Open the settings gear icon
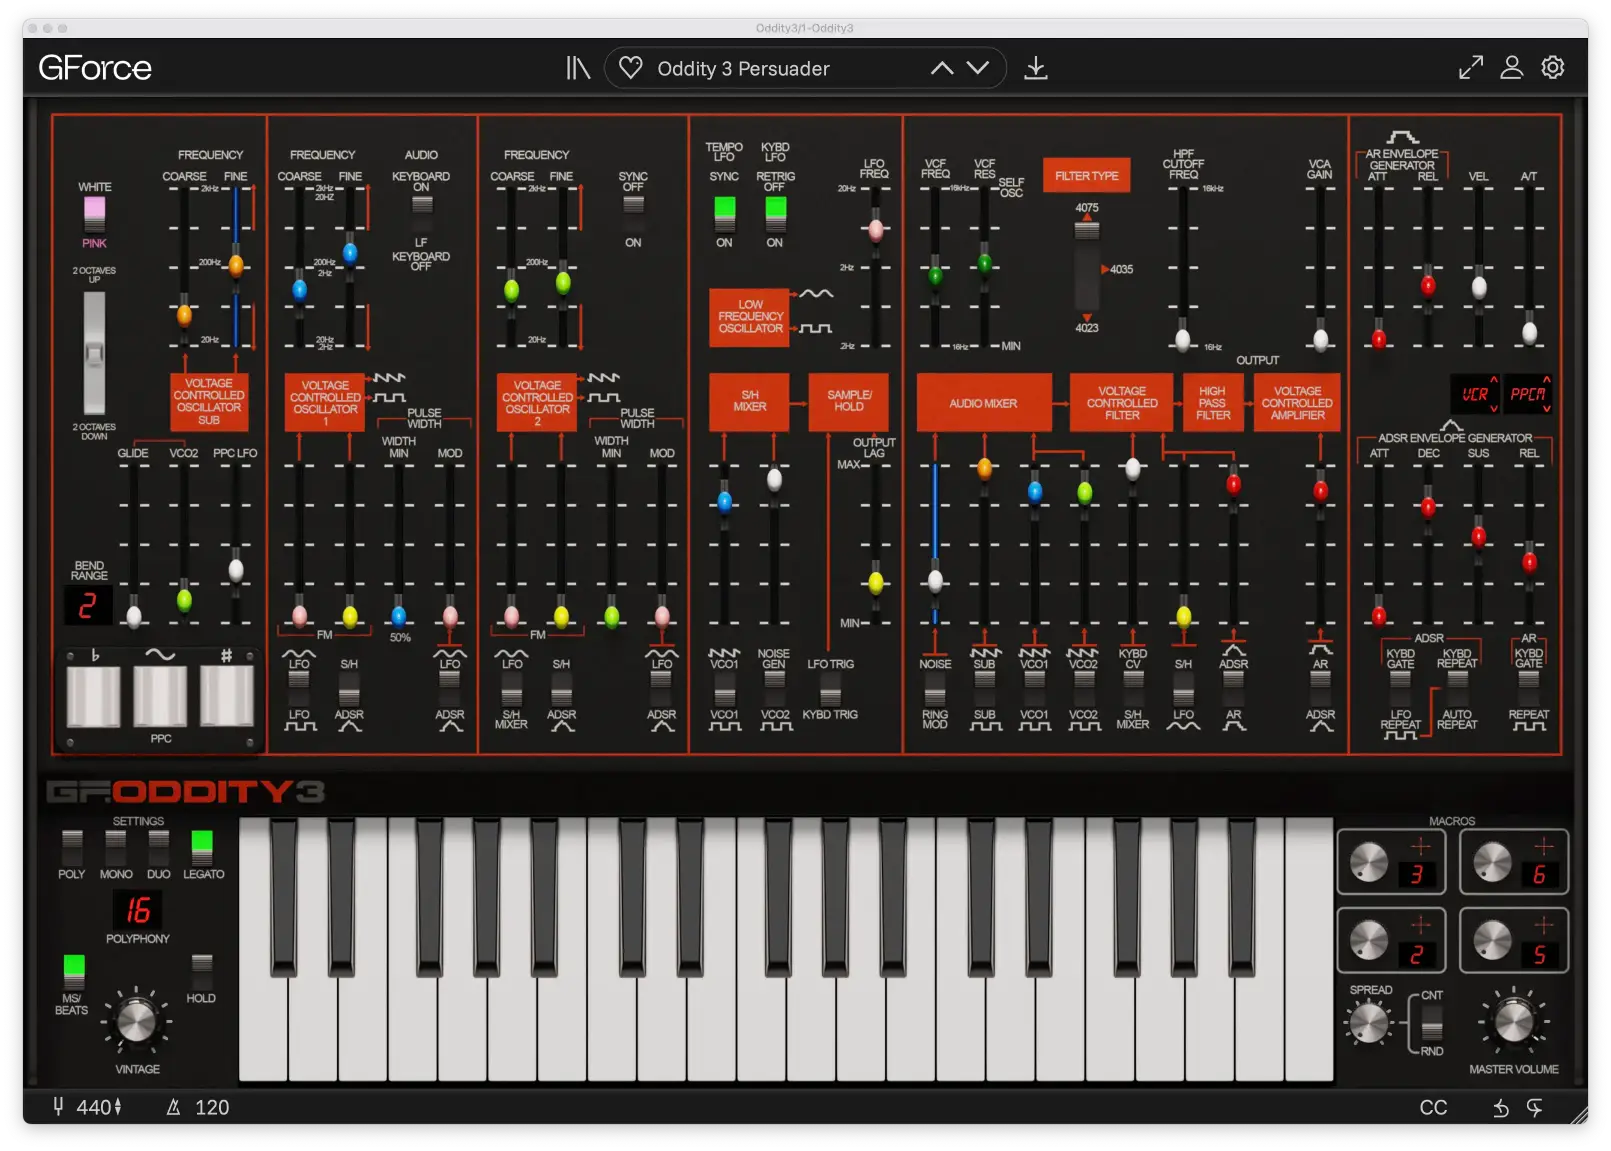 pyautogui.click(x=1553, y=67)
